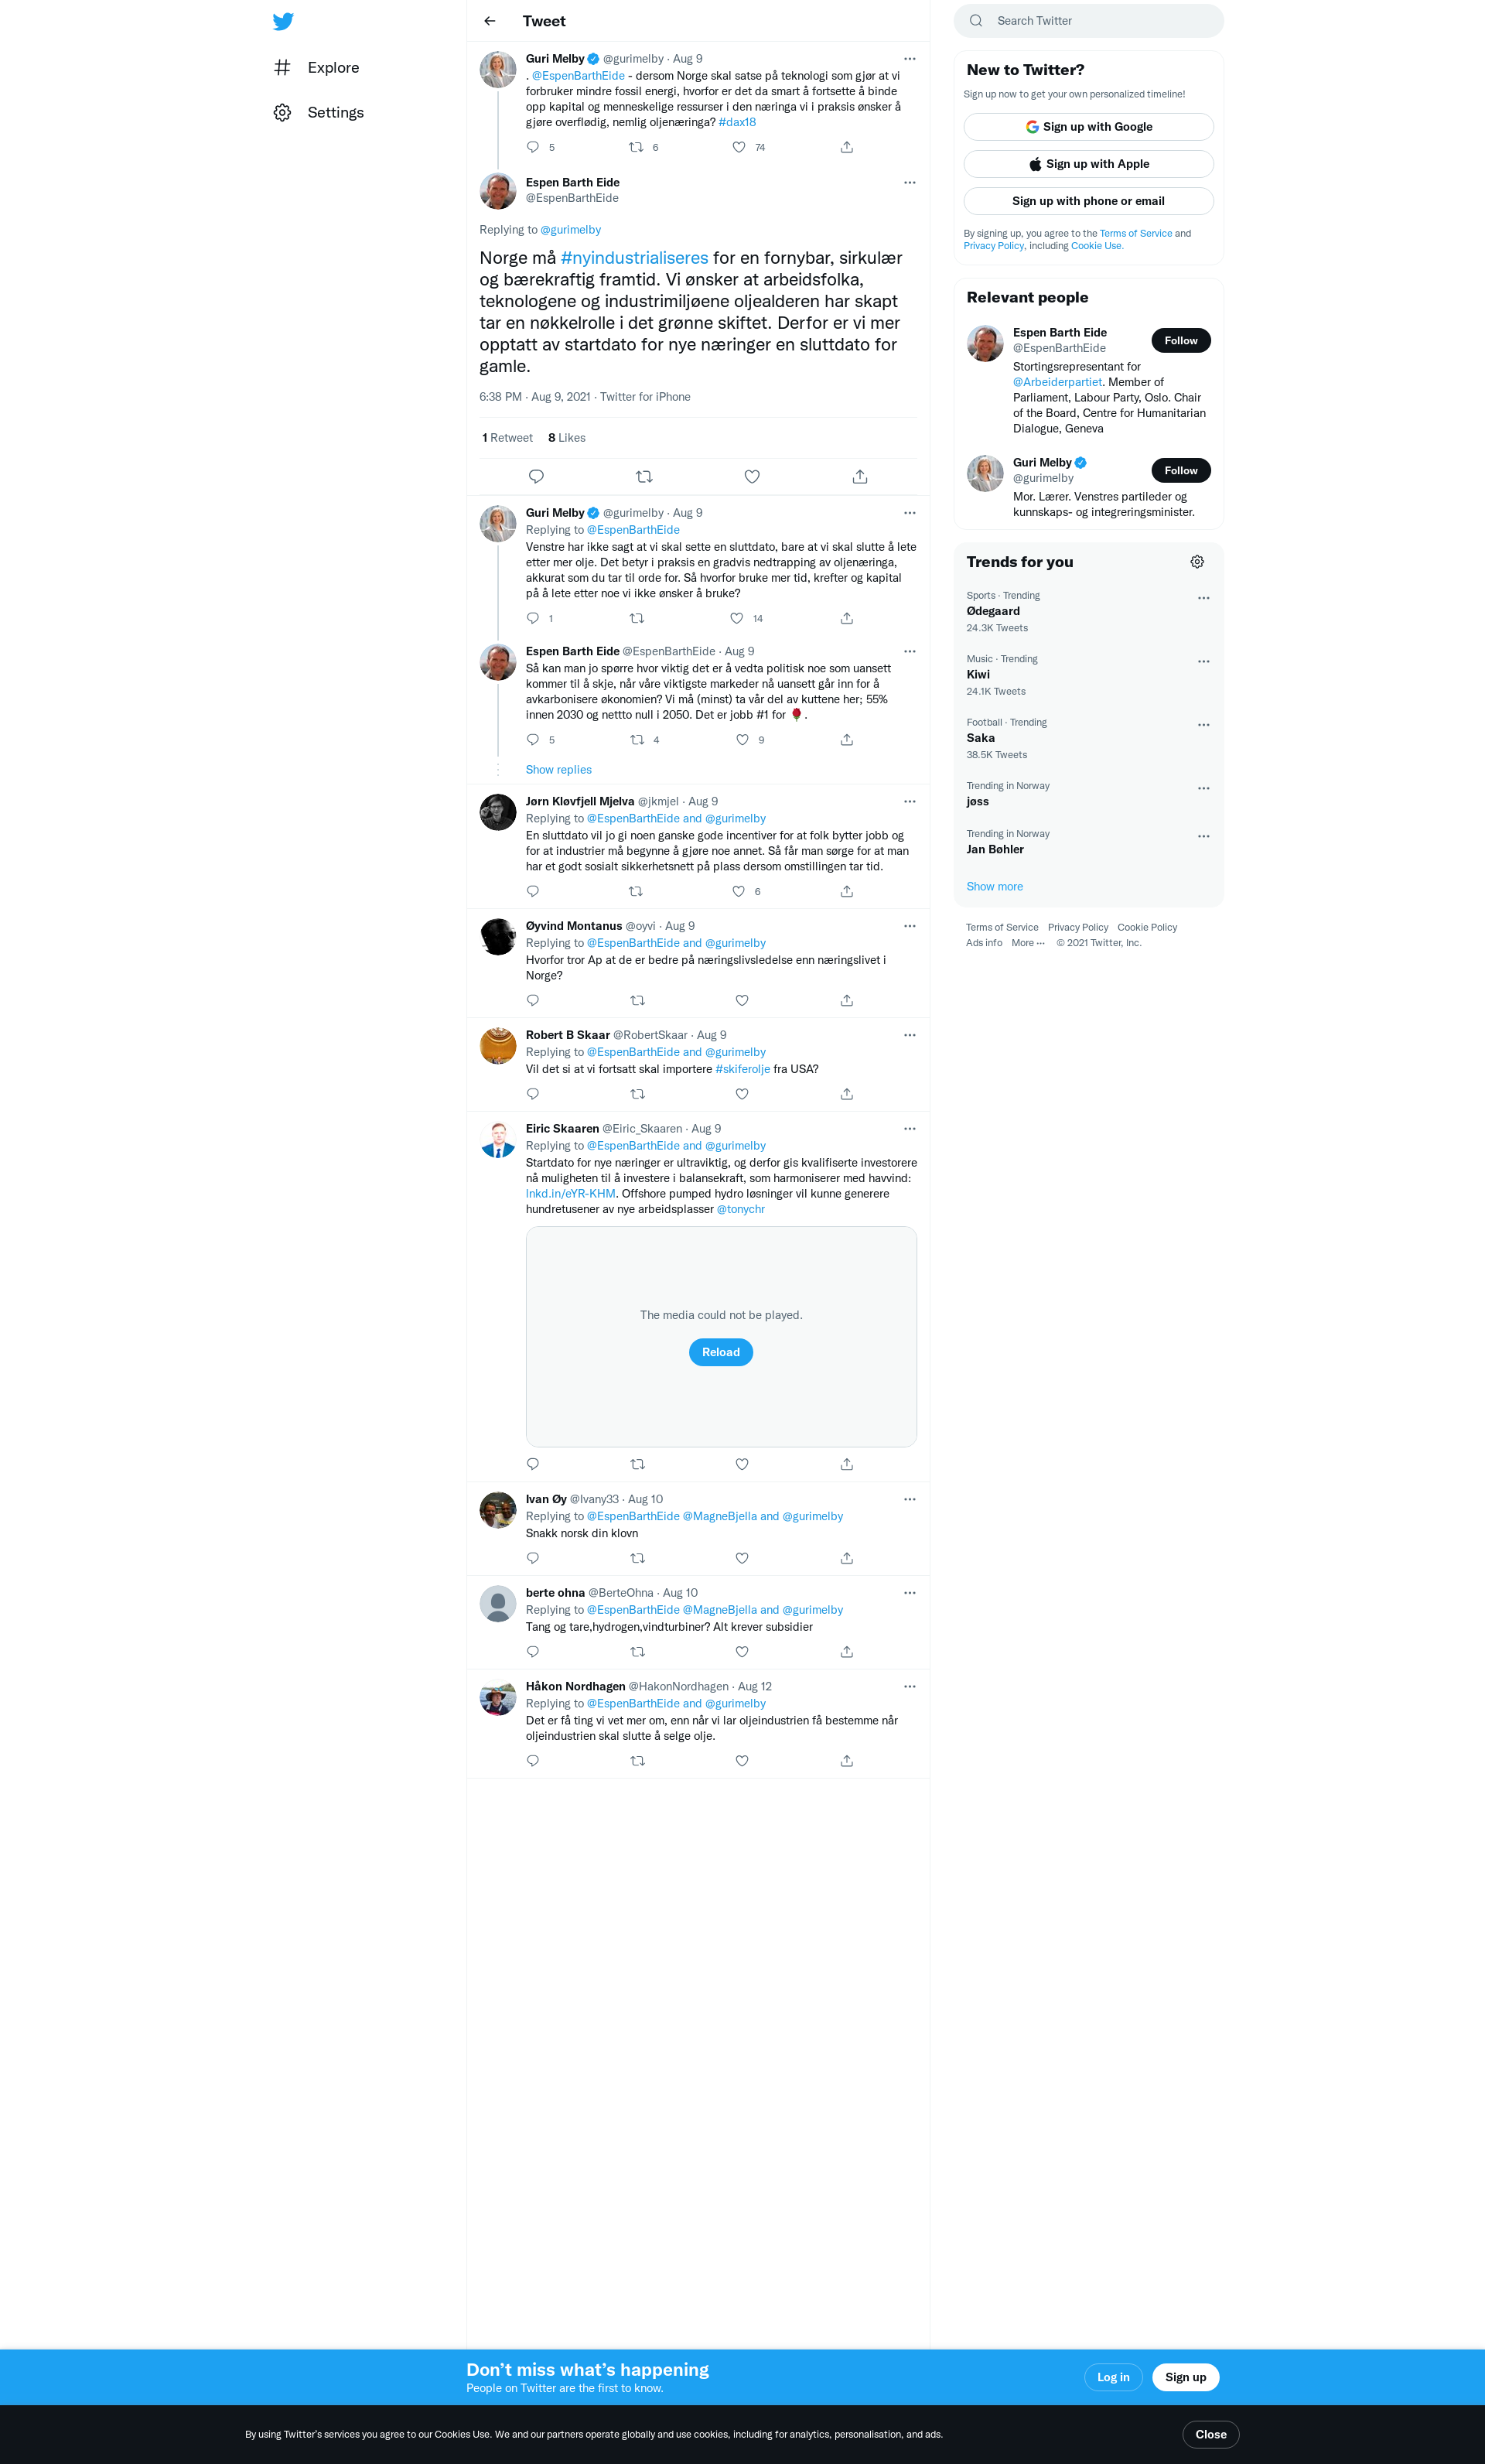Follow Guri Melby
The height and width of the screenshot is (2464, 1485).
[1180, 471]
